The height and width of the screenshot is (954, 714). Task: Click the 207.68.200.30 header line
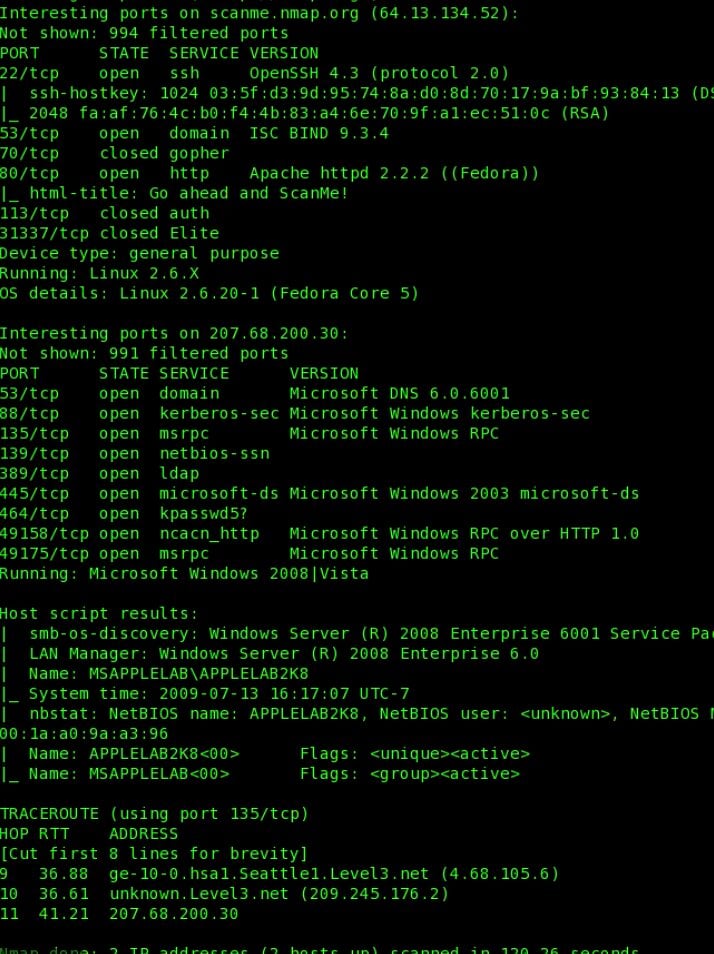click(174, 333)
